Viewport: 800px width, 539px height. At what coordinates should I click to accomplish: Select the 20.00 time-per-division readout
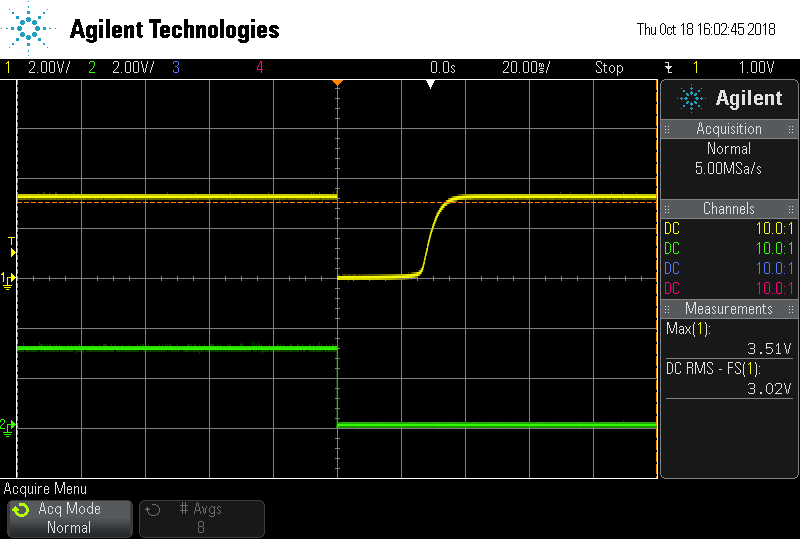tap(526, 67)
